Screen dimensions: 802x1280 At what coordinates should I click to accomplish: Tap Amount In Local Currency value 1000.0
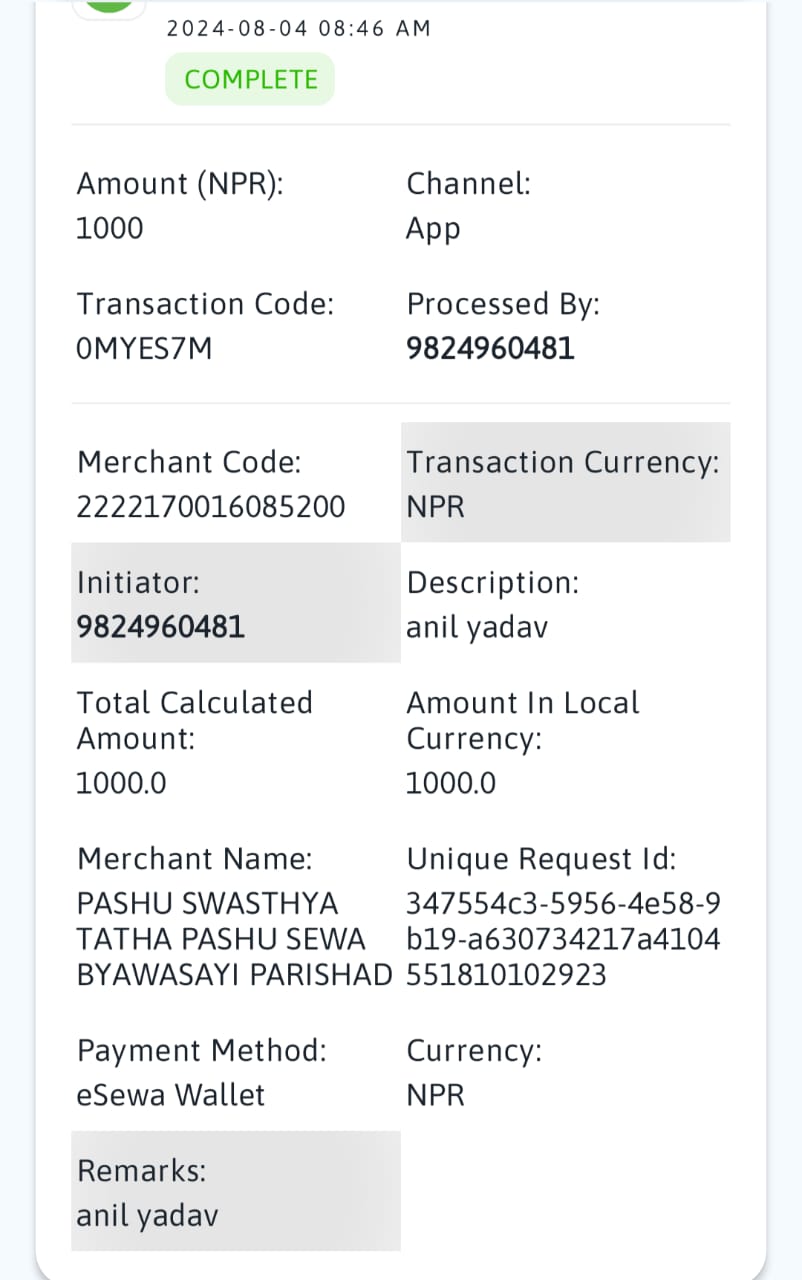coord(451,783)
